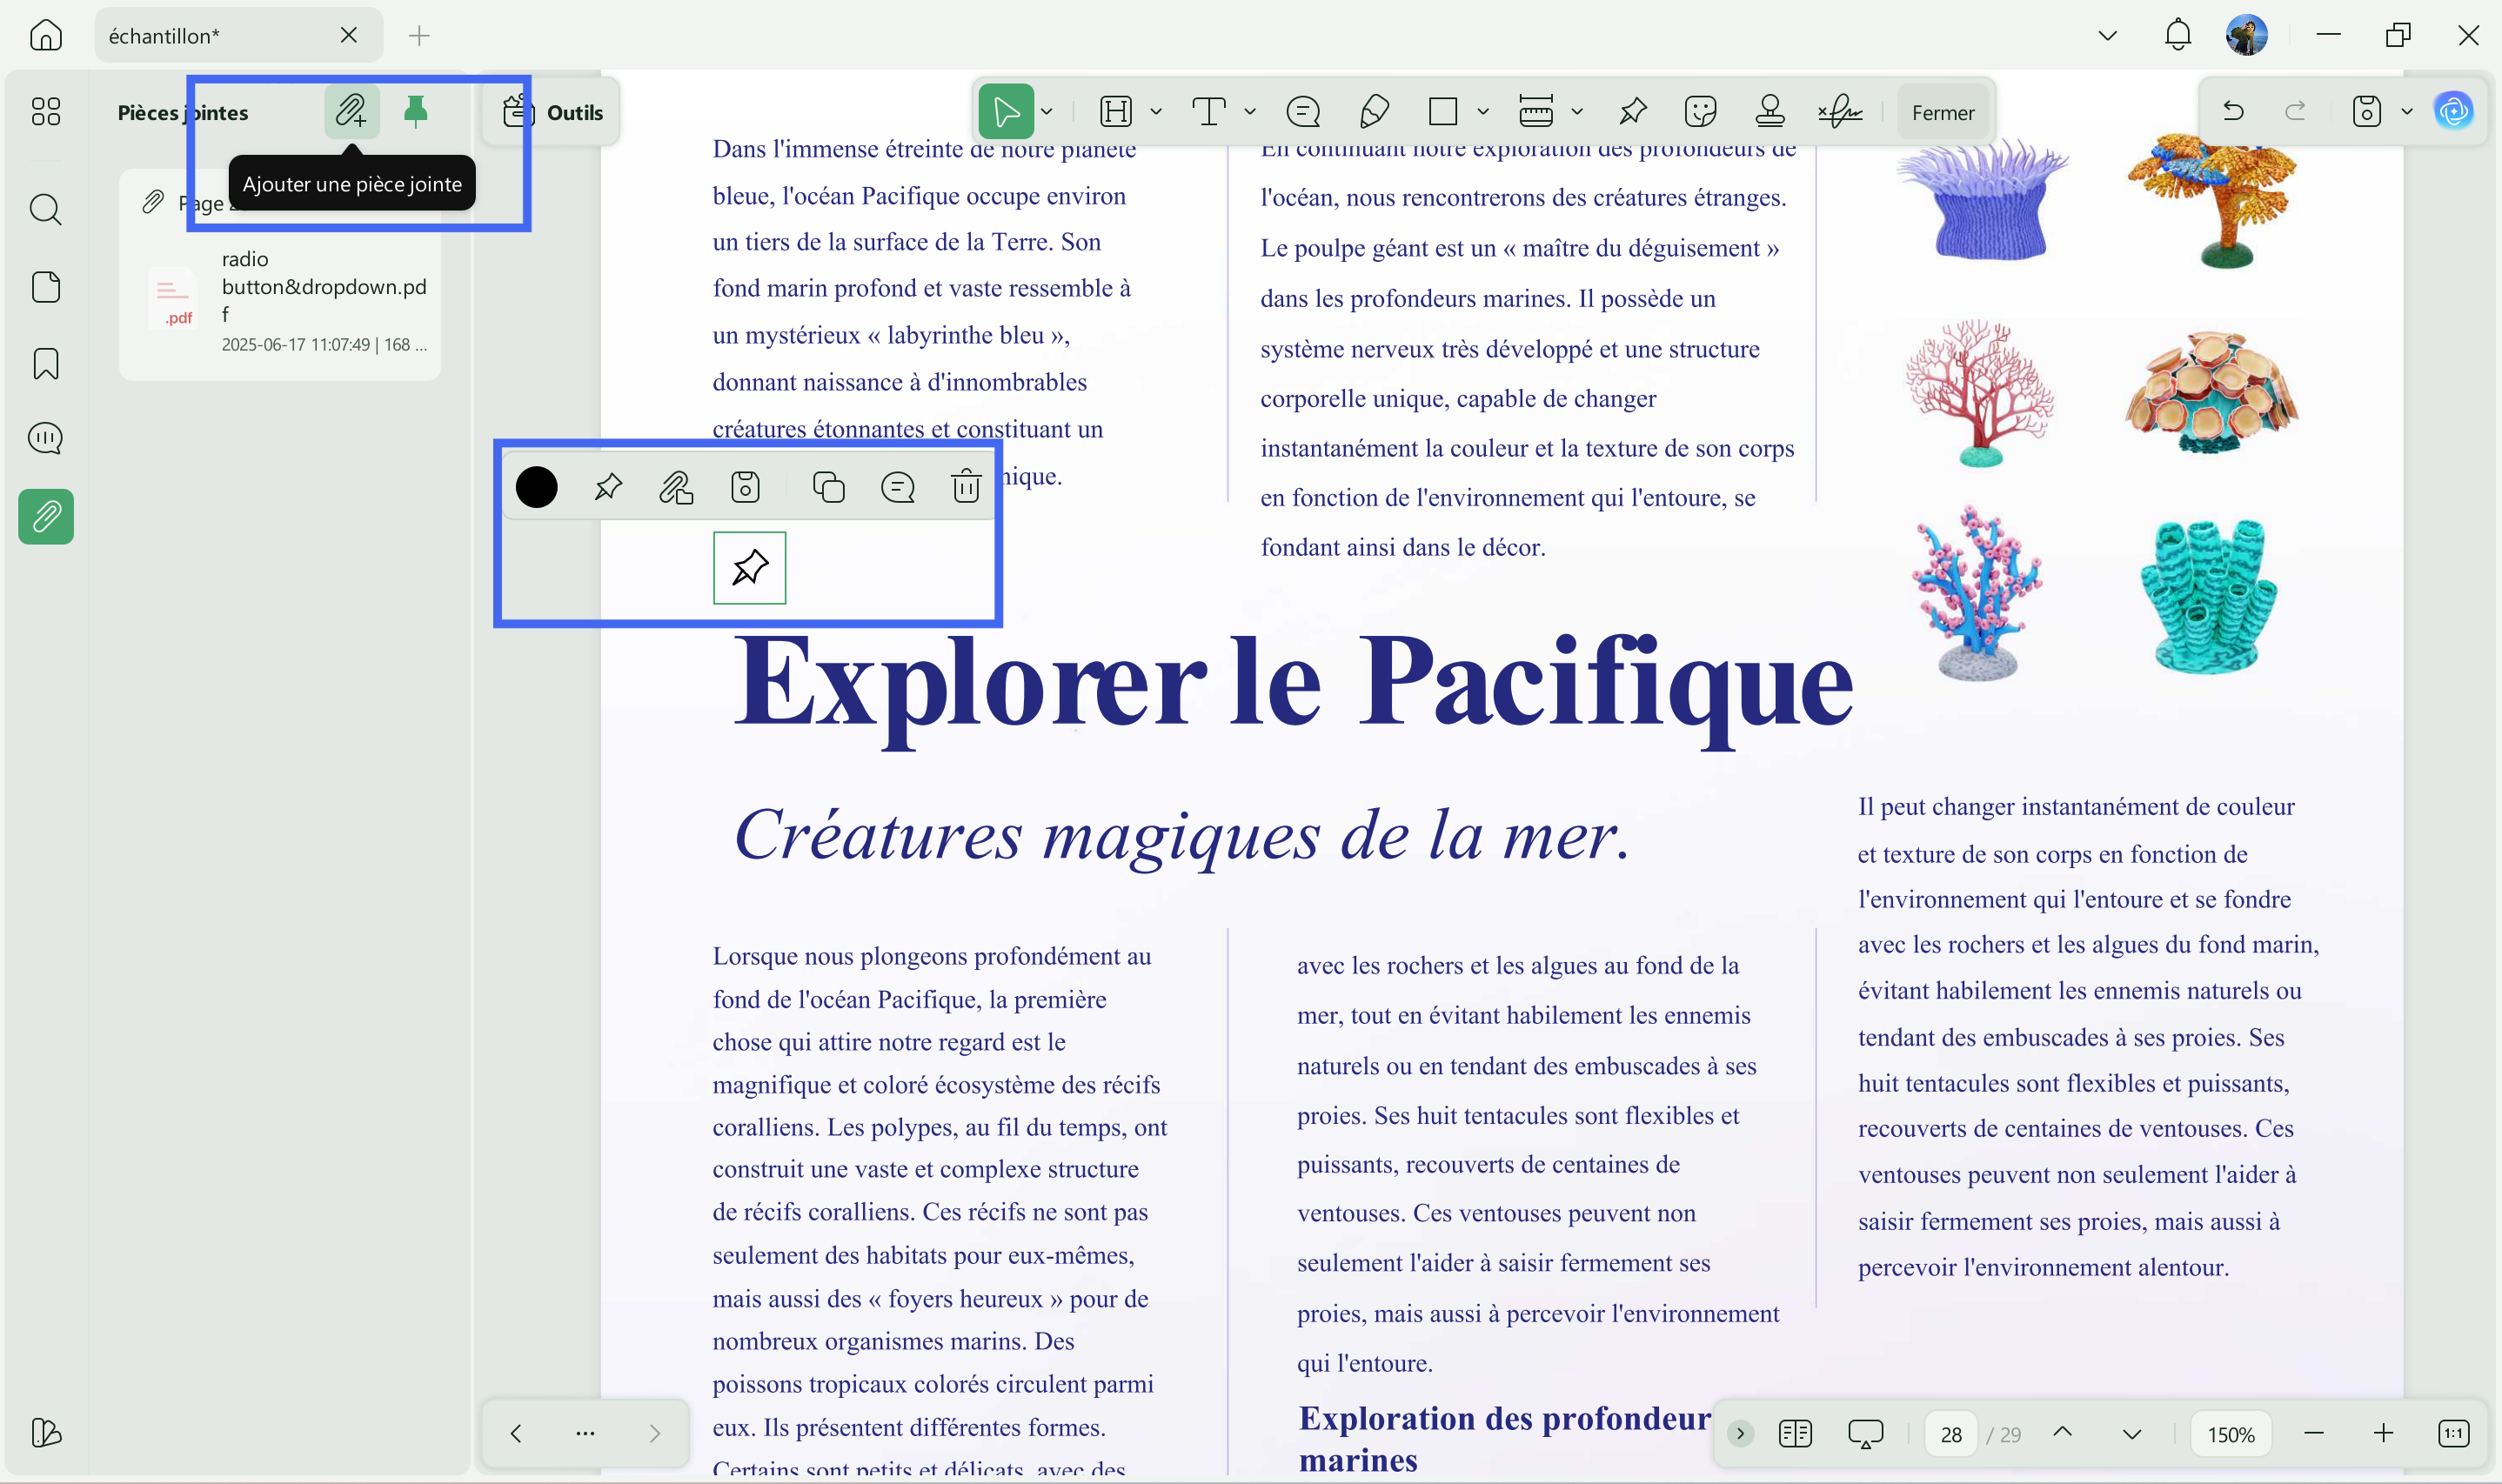Open a new tab with plus button
Screen dimensions: 2502x1484
click(419, 36)
